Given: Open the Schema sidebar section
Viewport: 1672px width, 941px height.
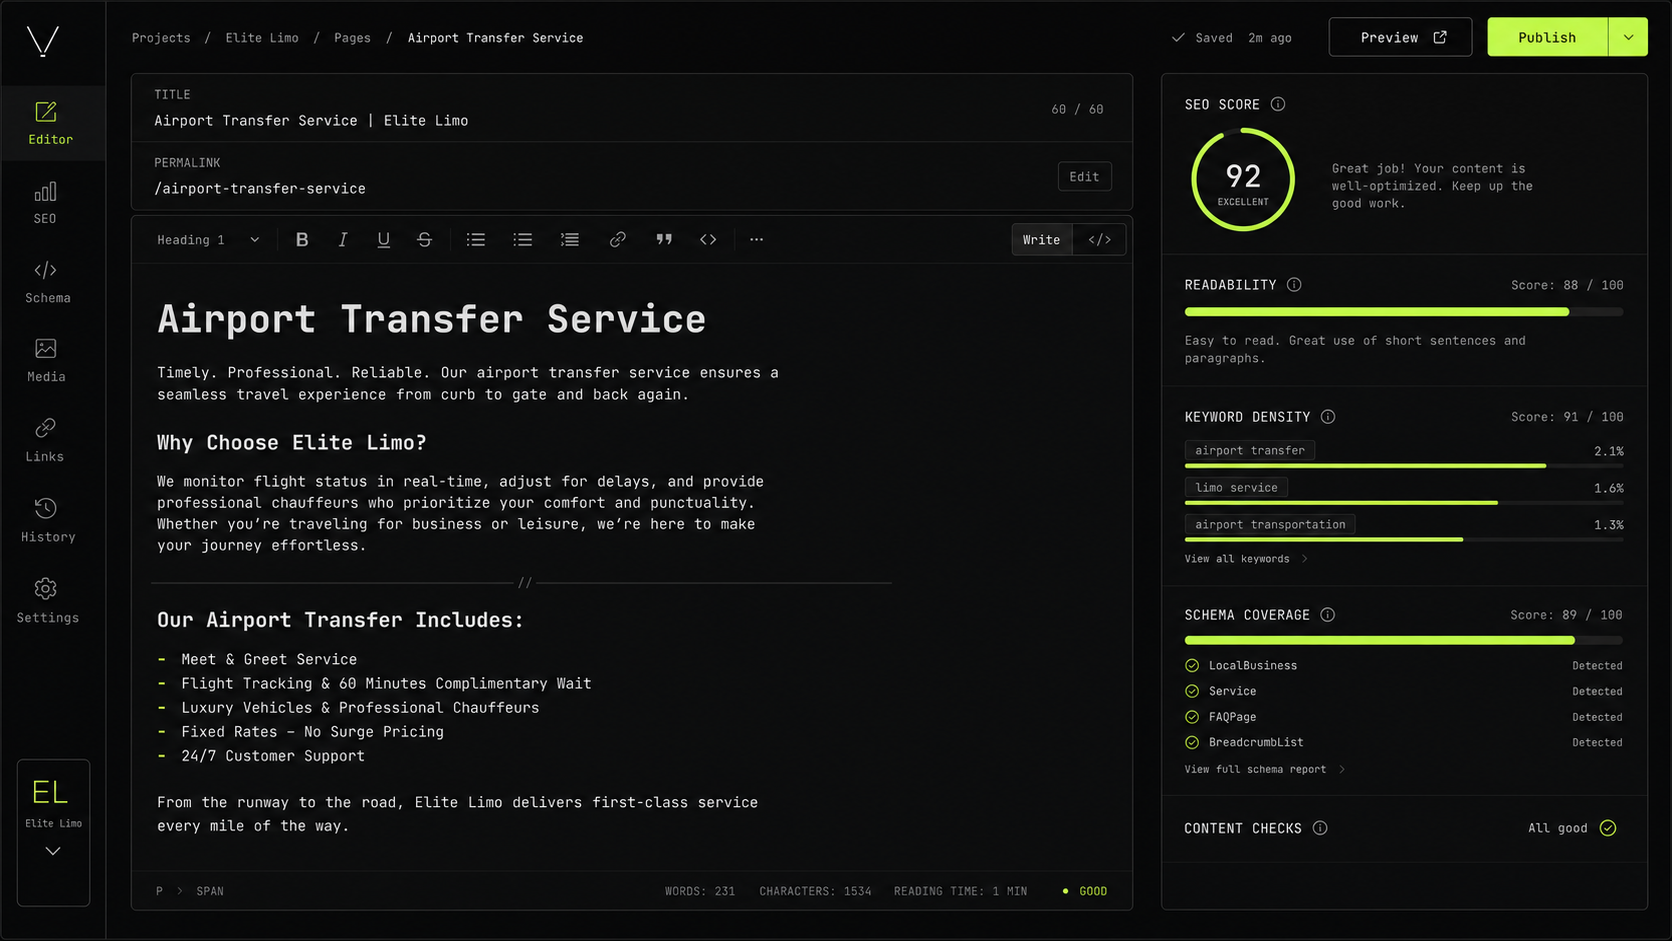Looking at the screenshot, I should coord(47,281).
